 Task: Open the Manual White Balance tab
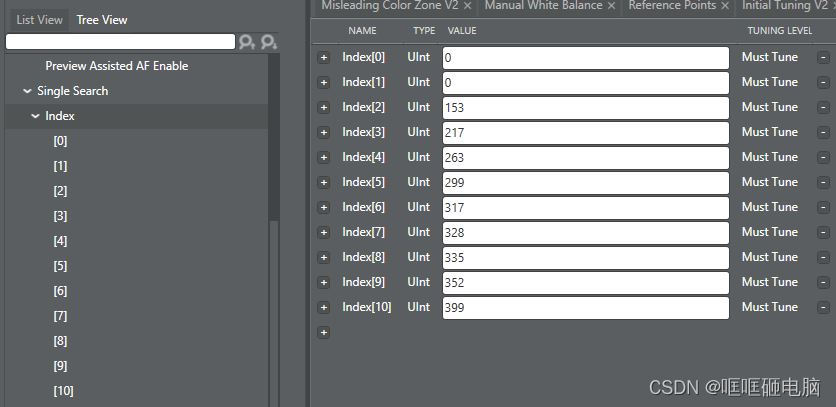coord(543,6)
